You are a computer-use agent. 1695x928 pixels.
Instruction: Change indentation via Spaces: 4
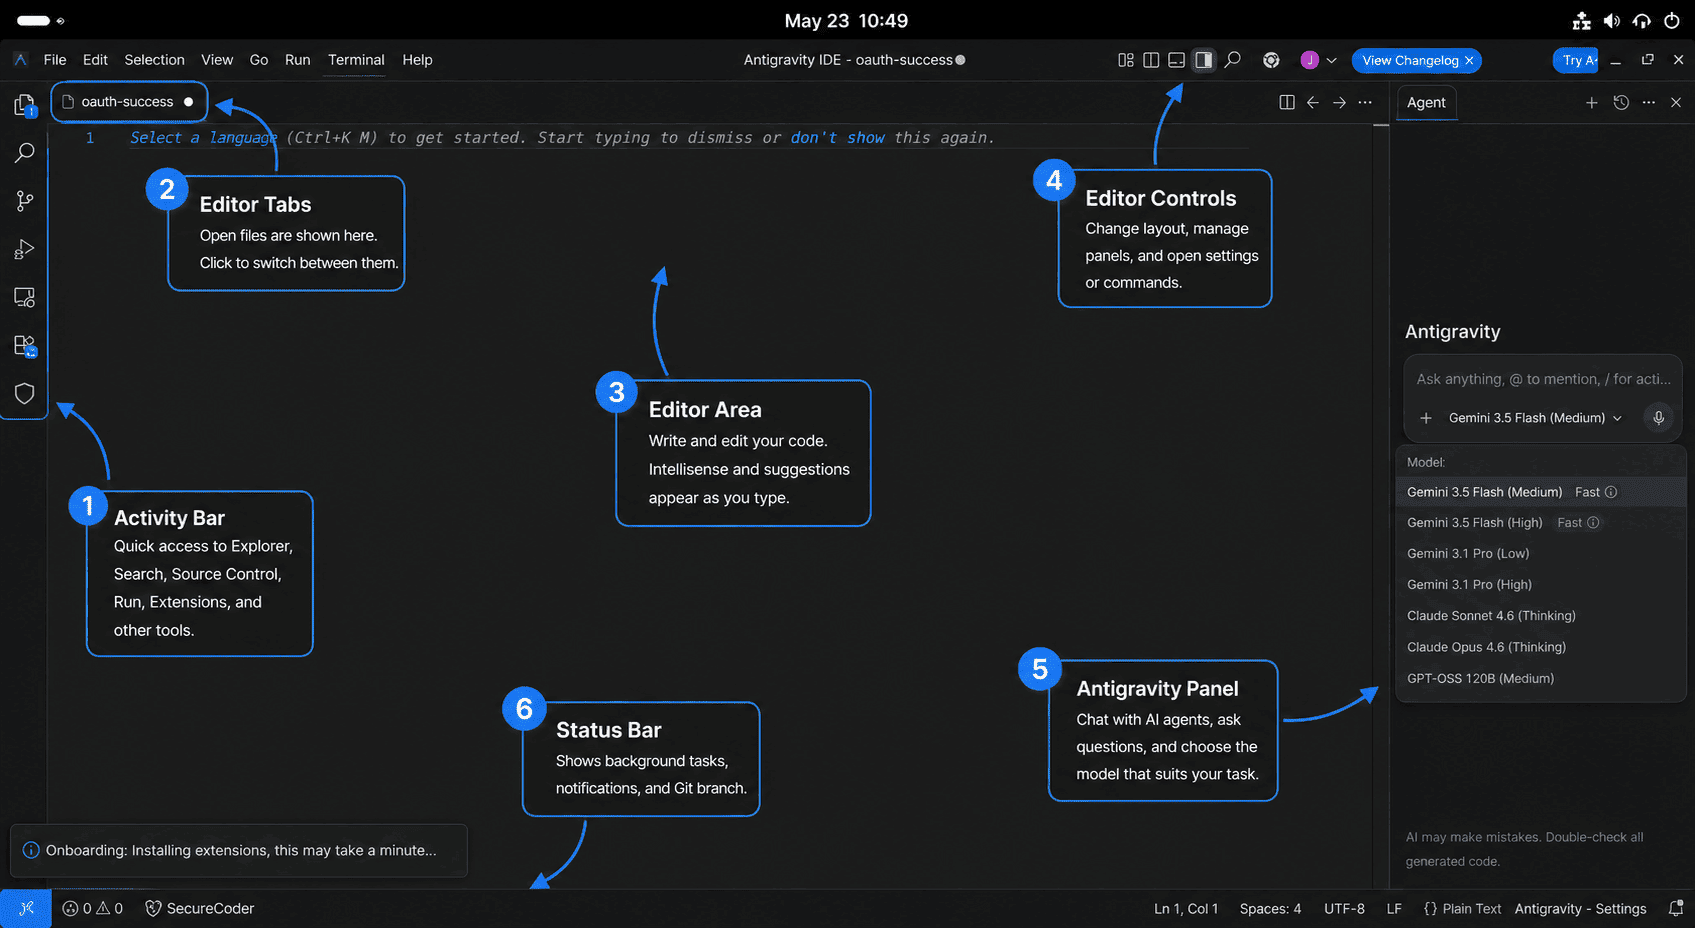[x=1270, y=908]
